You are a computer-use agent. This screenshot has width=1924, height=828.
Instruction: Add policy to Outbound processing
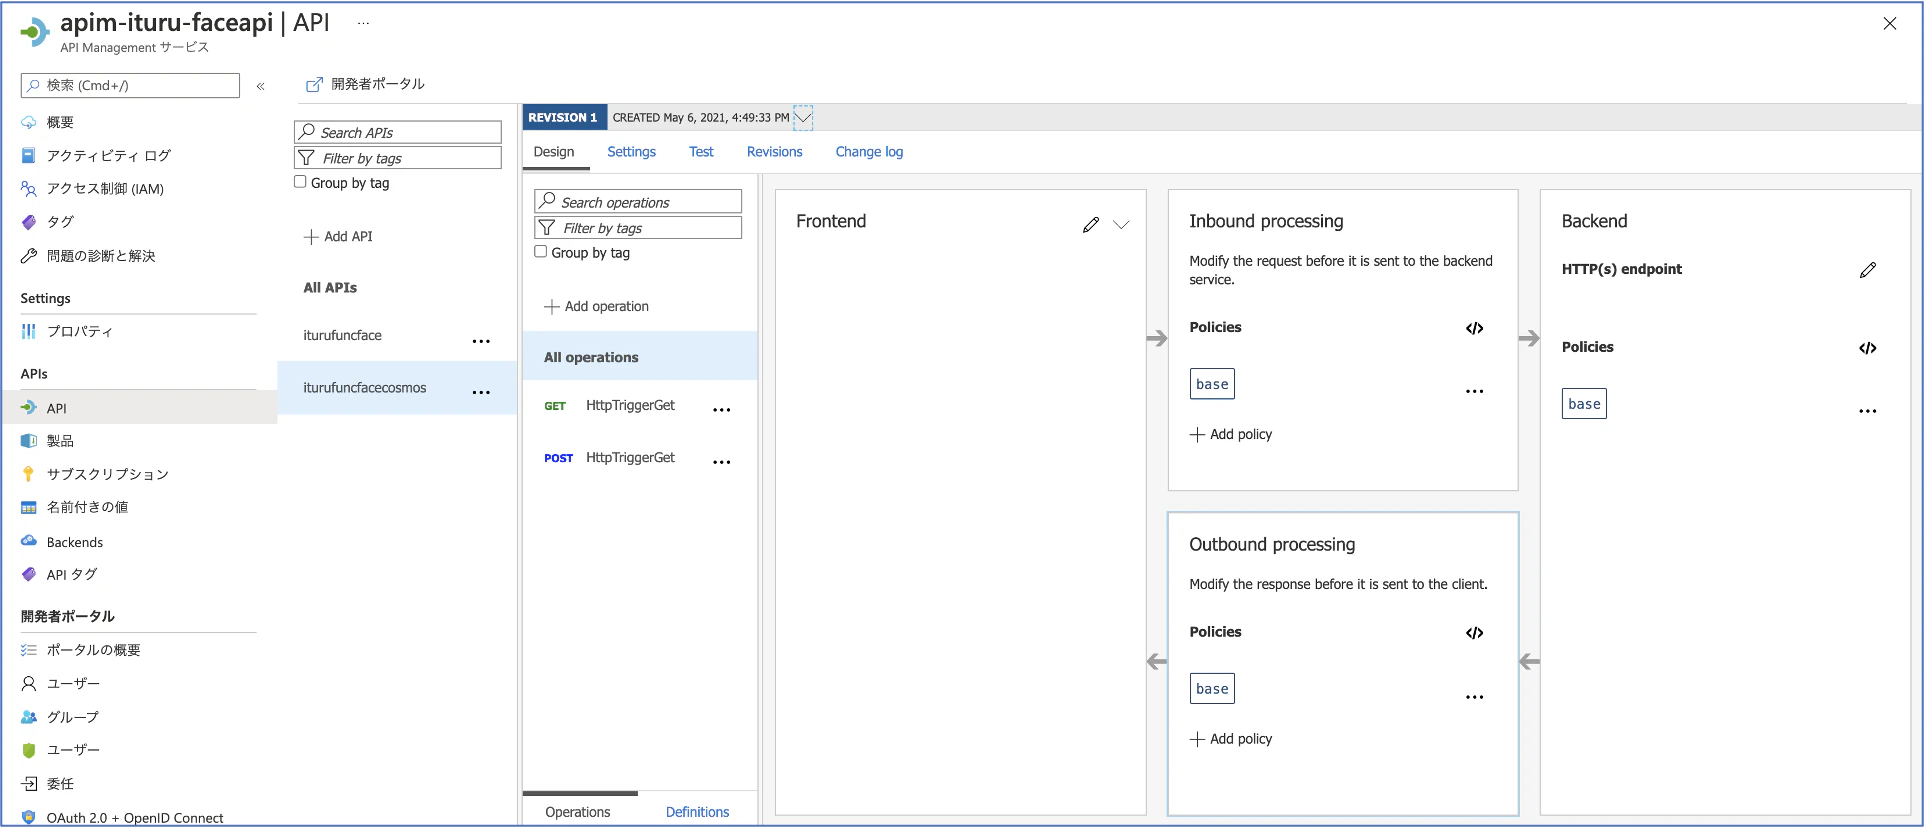[1231, 739]
